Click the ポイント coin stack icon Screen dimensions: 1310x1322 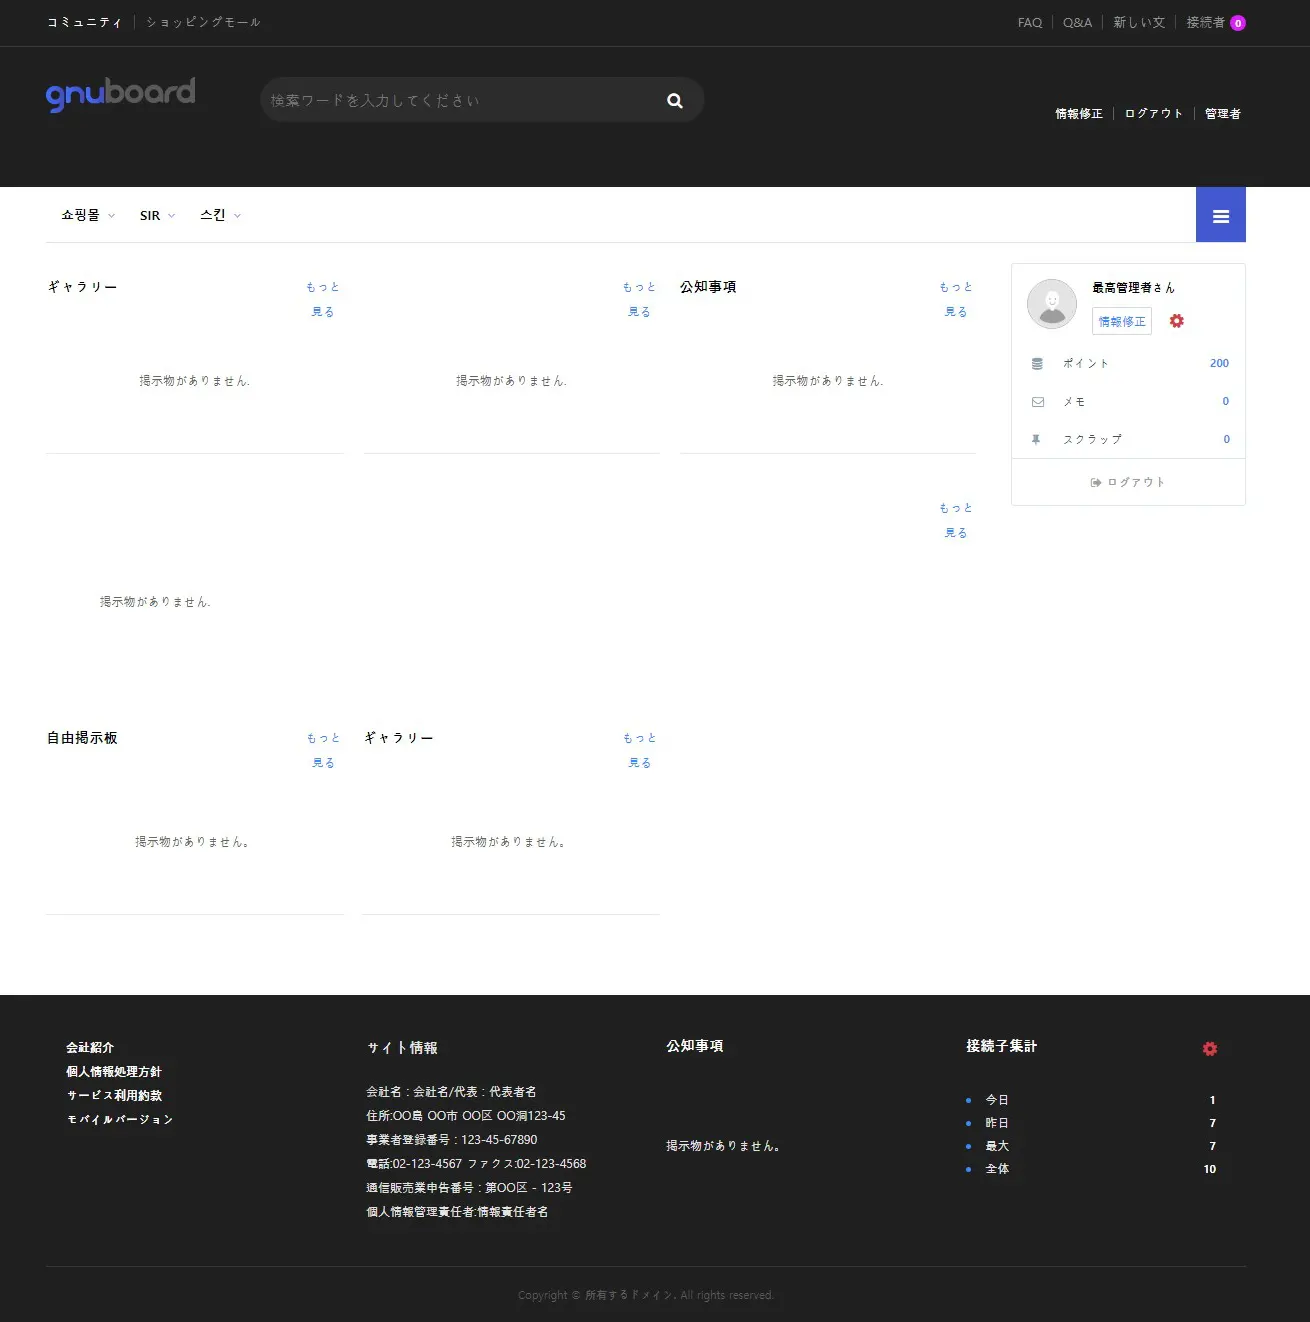point(1037,364)
